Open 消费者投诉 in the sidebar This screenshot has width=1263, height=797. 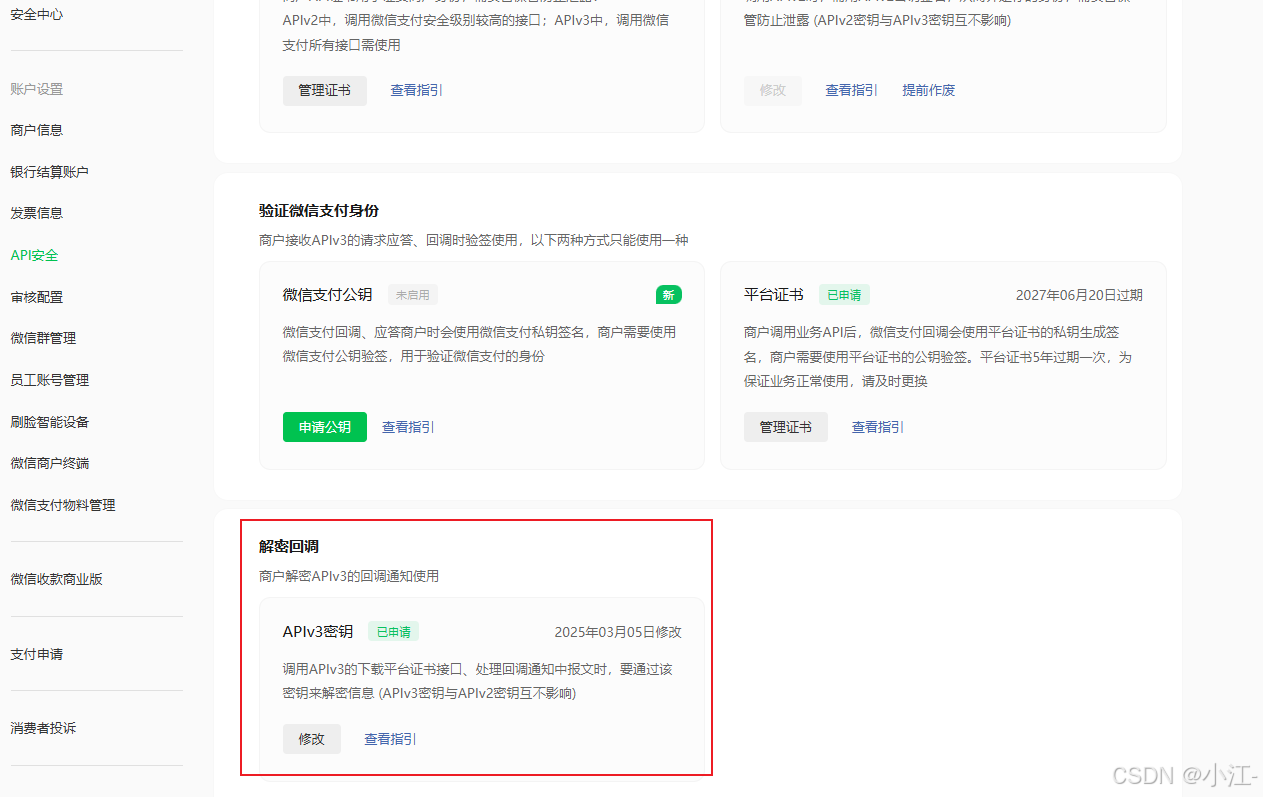click(44, 728)
